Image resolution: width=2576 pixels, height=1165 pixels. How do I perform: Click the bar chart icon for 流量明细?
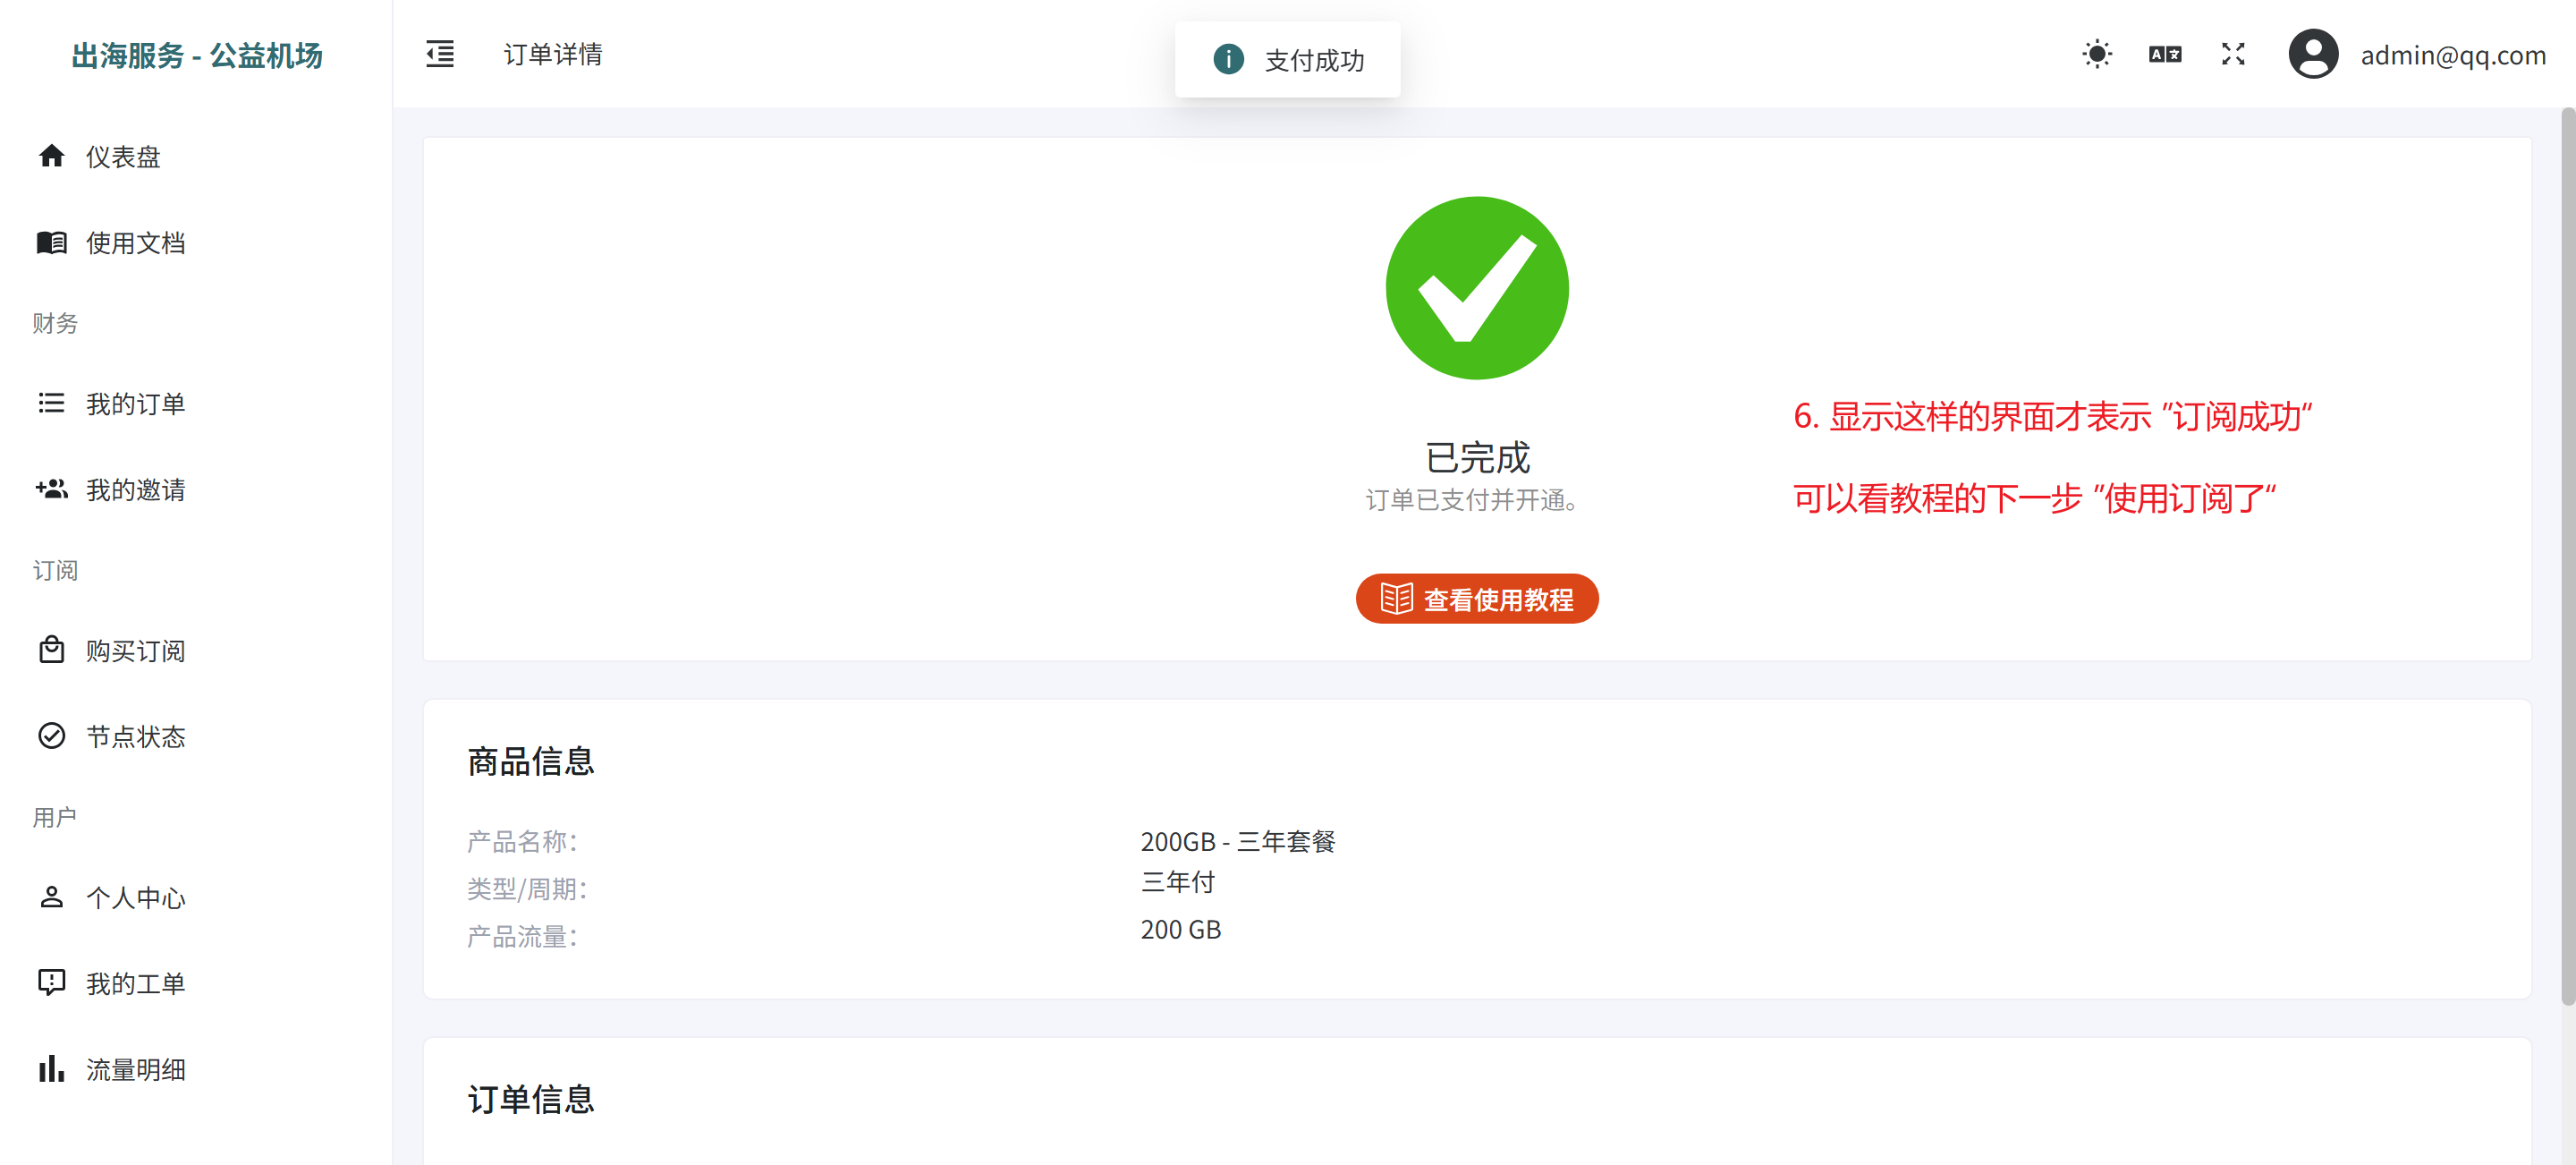click(x=52, y=1069)
